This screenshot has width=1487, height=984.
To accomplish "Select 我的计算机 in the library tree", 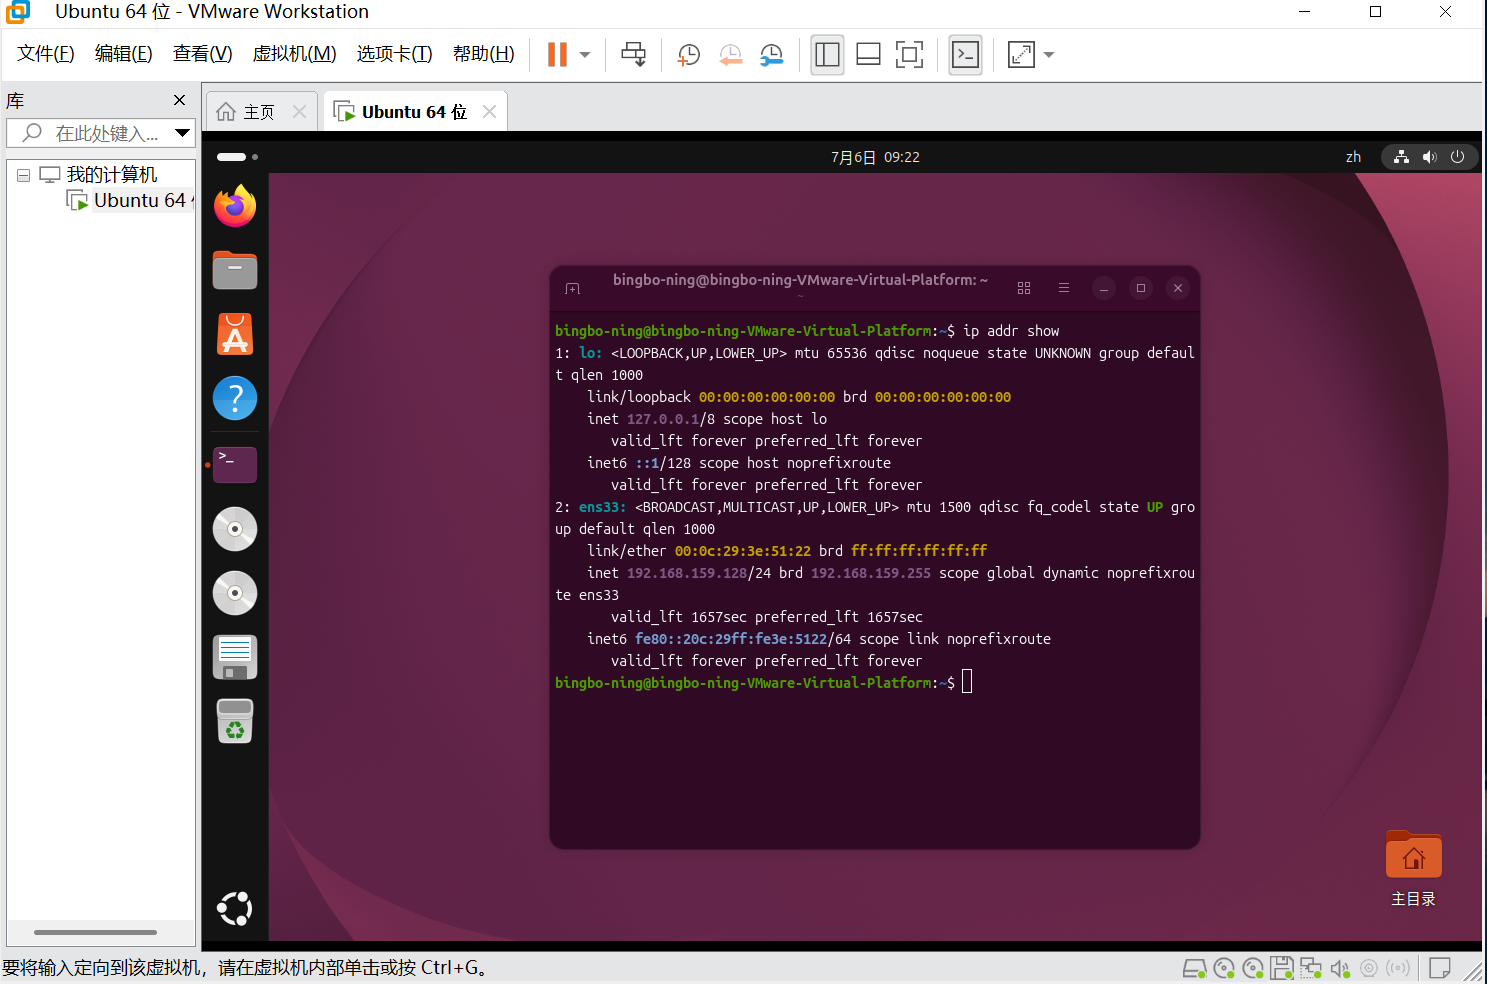I will click(x=112, y=175).
